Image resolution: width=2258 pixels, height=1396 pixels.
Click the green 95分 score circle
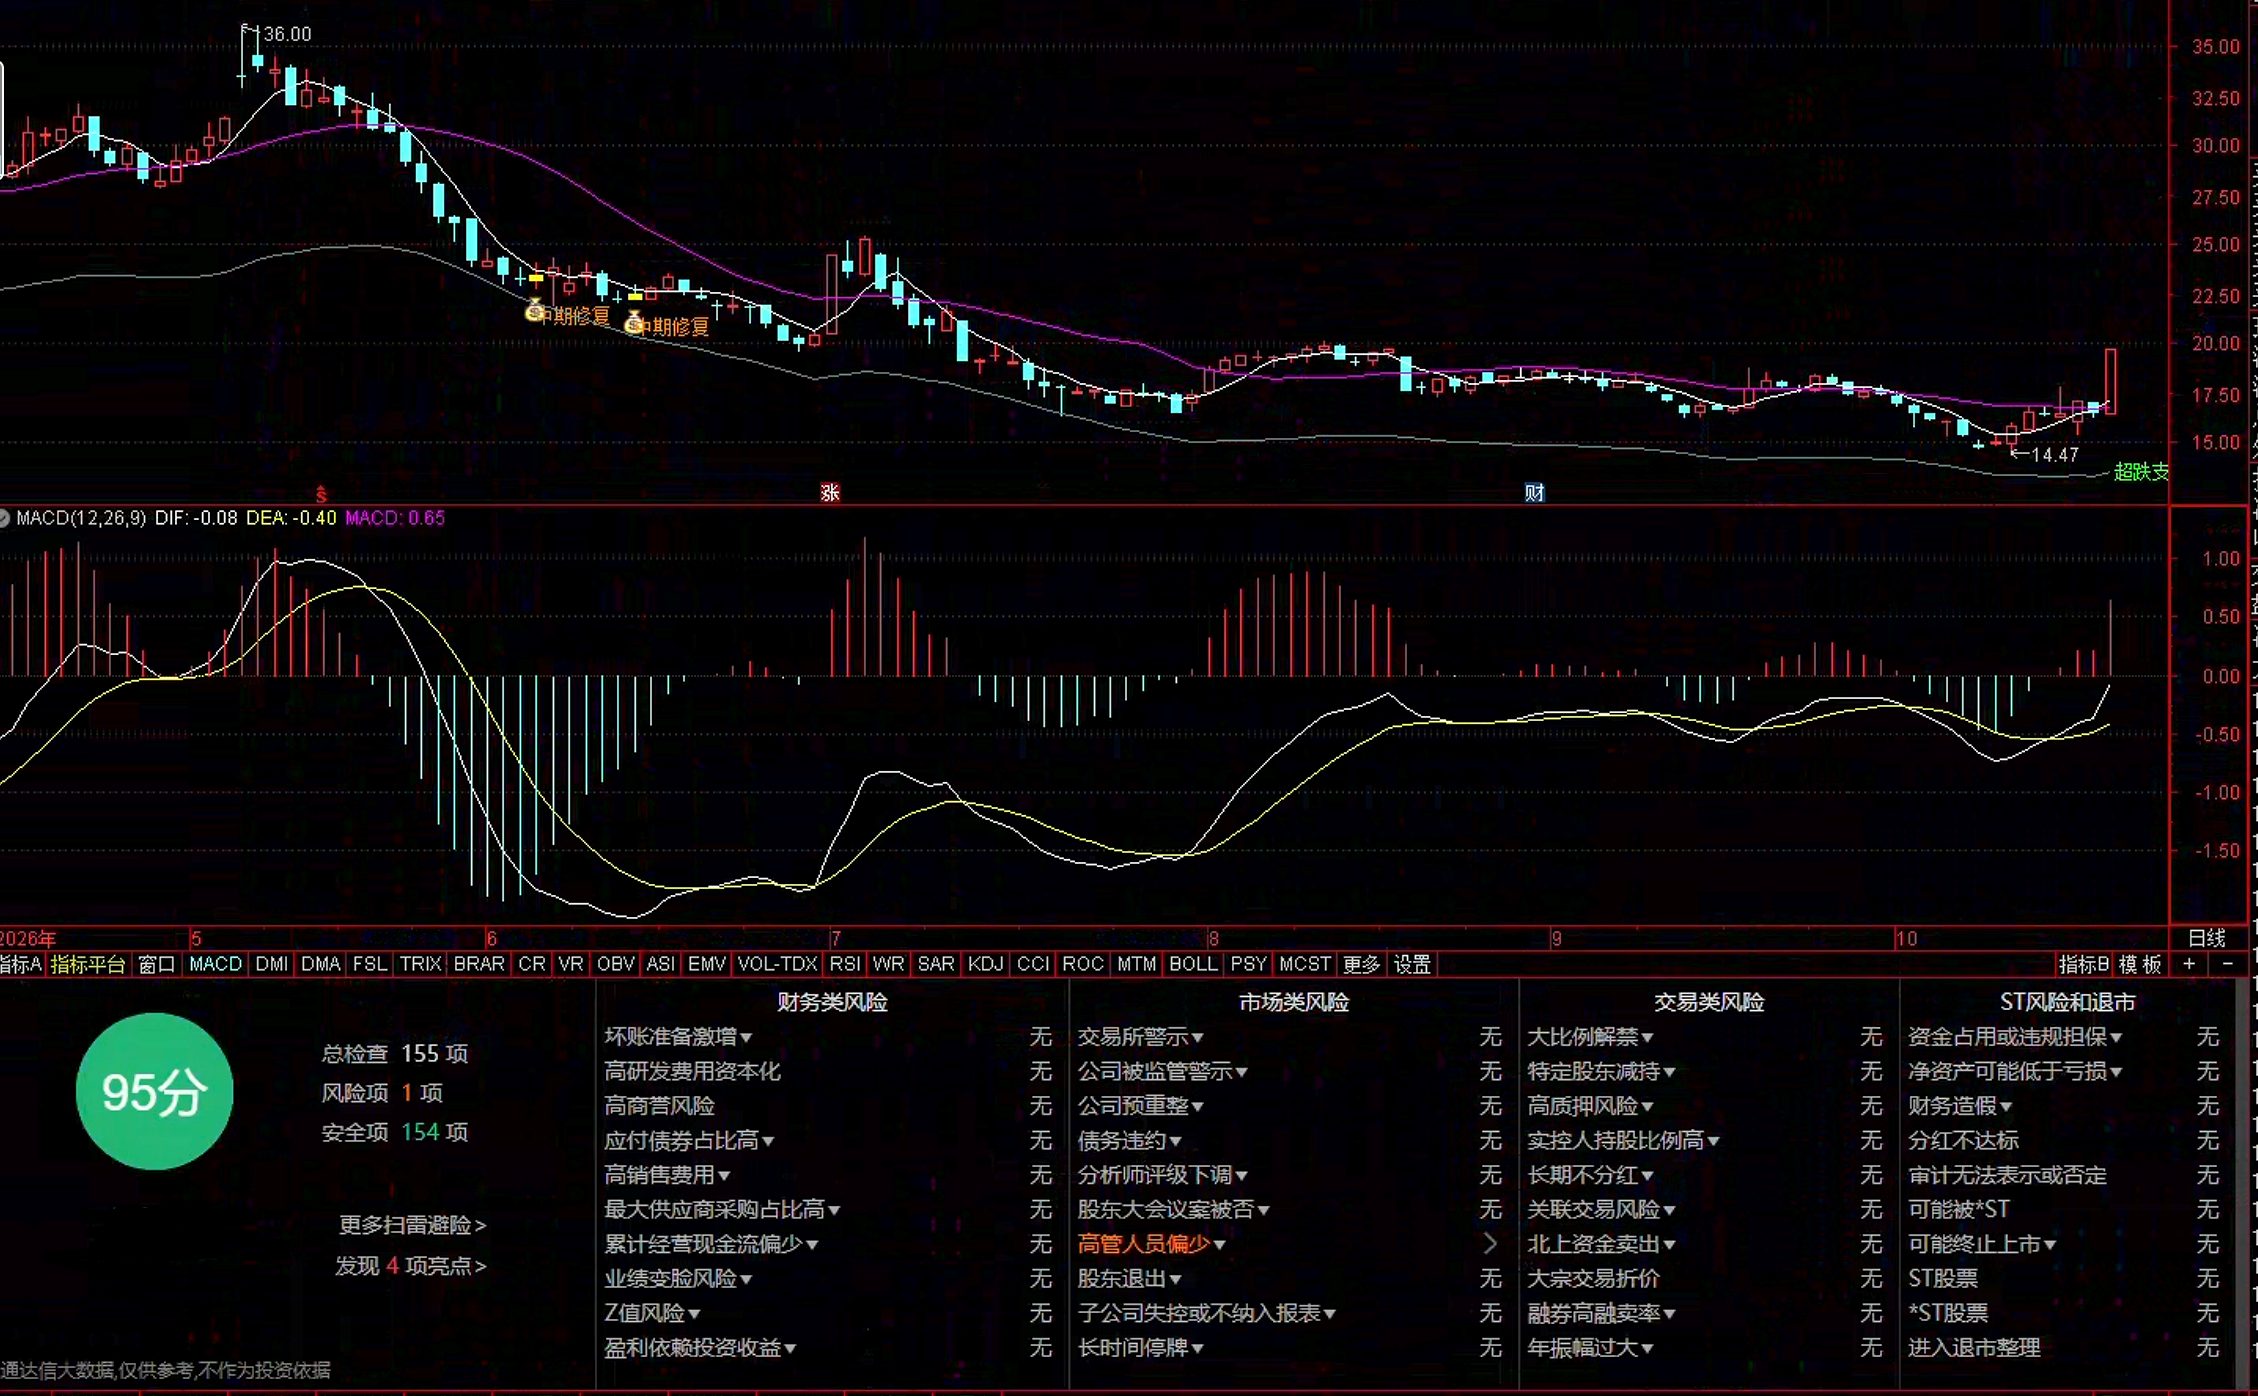(x=155, y=1091)
